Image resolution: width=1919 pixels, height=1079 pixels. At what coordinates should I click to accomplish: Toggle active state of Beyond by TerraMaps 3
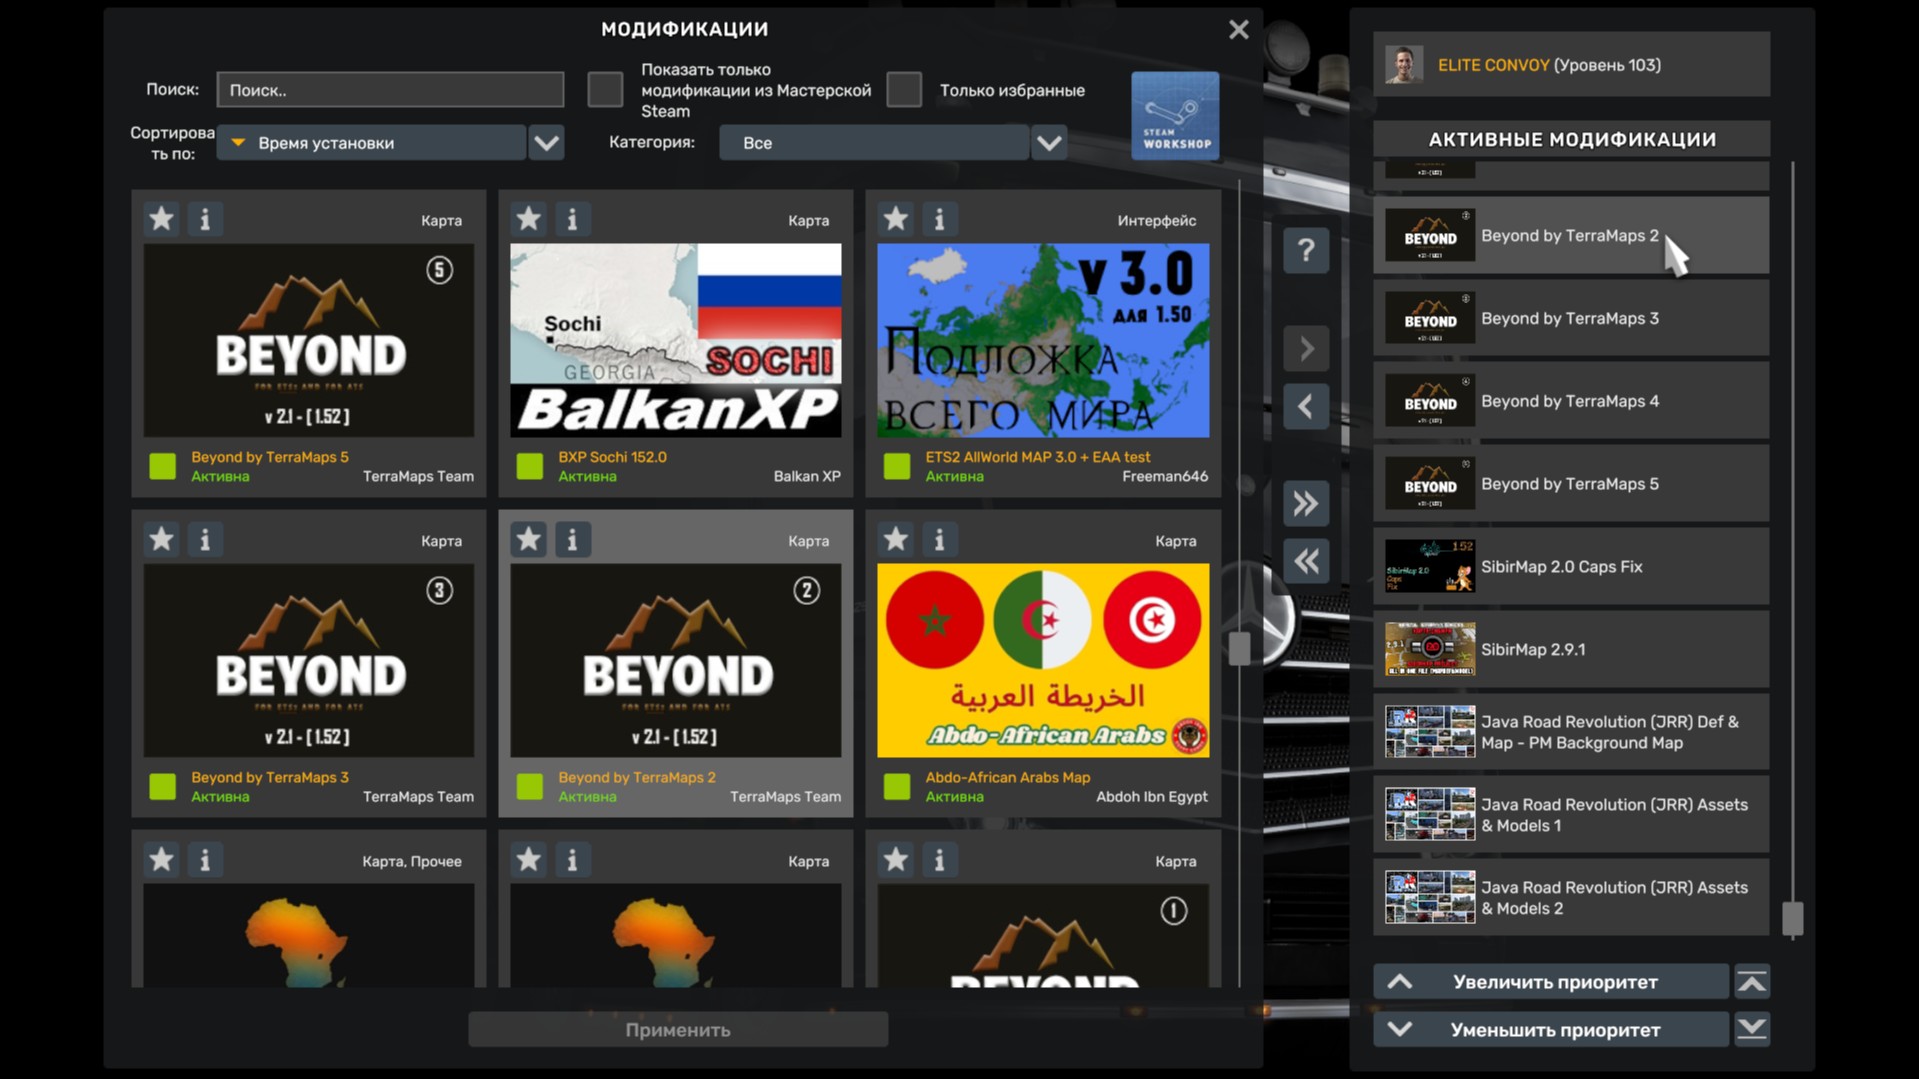click(x=162, y=787)
